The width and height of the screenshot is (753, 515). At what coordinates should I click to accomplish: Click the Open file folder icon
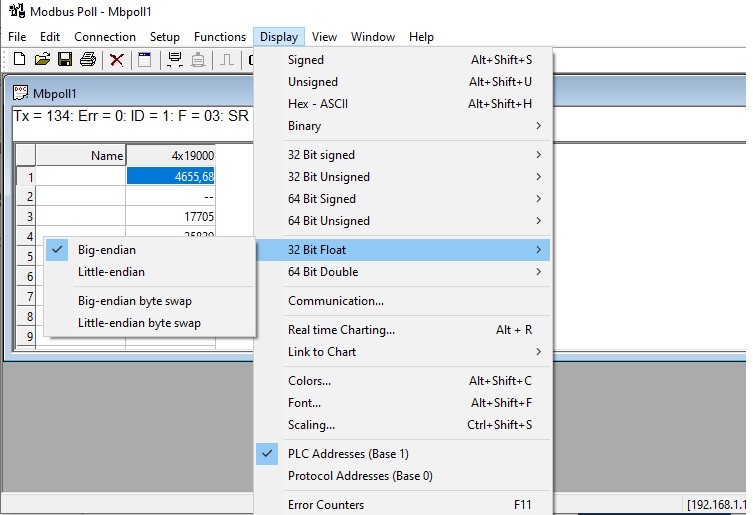(x=42, y=60)
